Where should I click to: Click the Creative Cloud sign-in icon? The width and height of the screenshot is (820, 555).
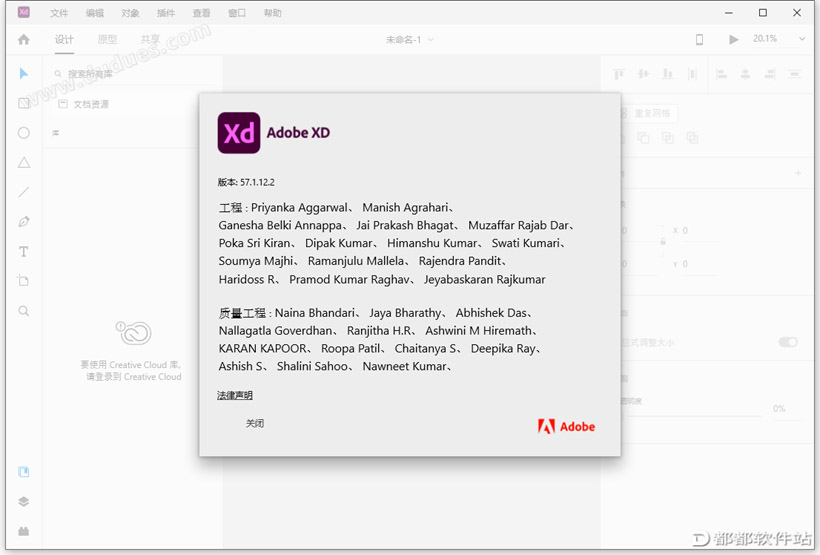134,333
